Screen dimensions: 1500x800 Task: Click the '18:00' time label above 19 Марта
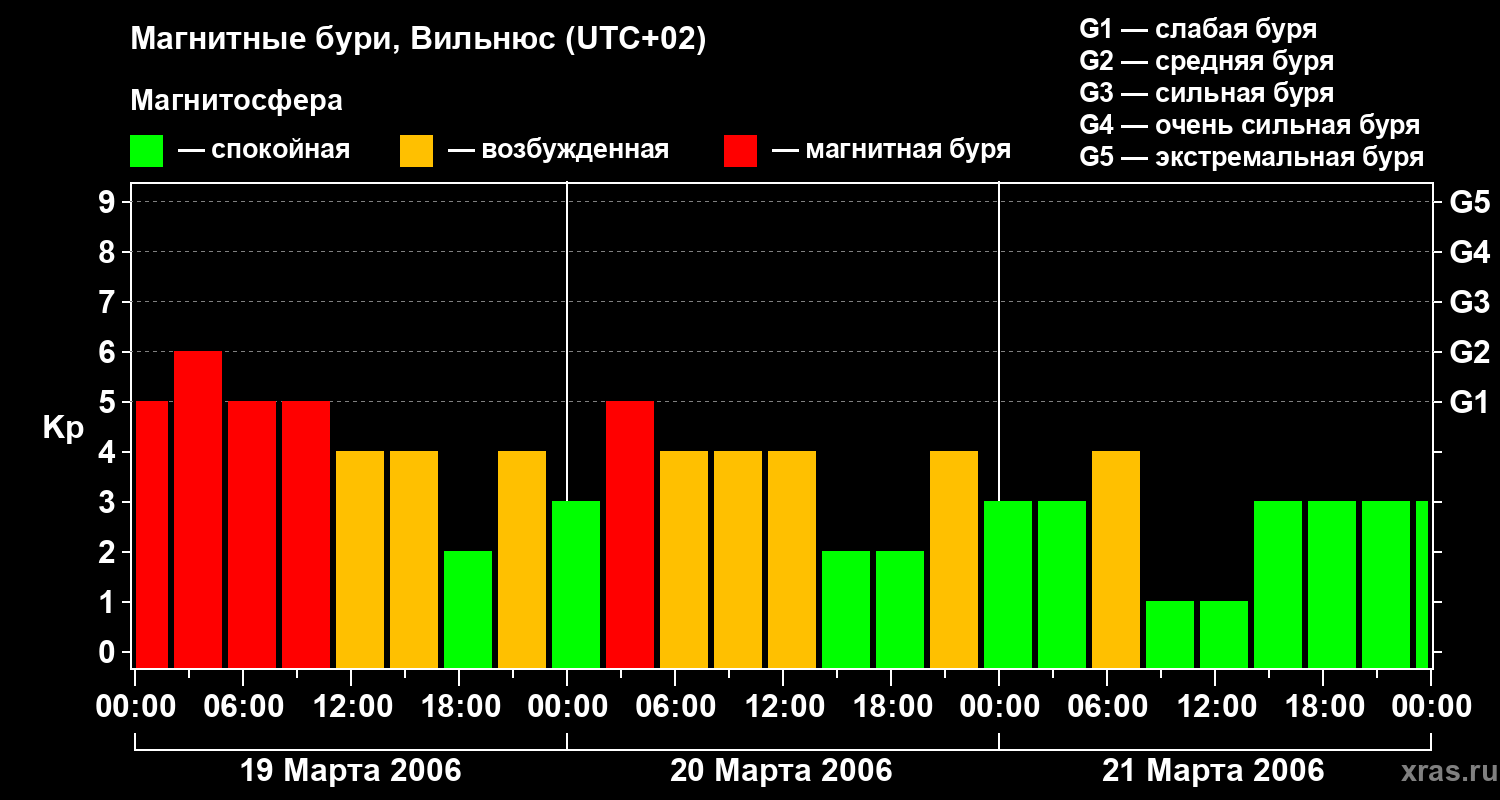click(459, 707)
